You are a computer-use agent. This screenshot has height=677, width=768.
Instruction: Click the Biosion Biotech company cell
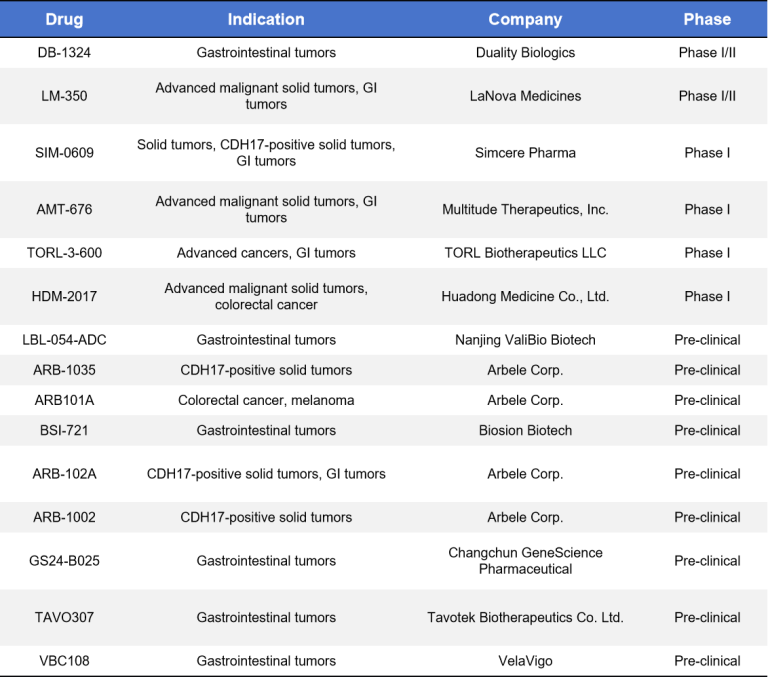pyautogui.click(x=525, y=430)
